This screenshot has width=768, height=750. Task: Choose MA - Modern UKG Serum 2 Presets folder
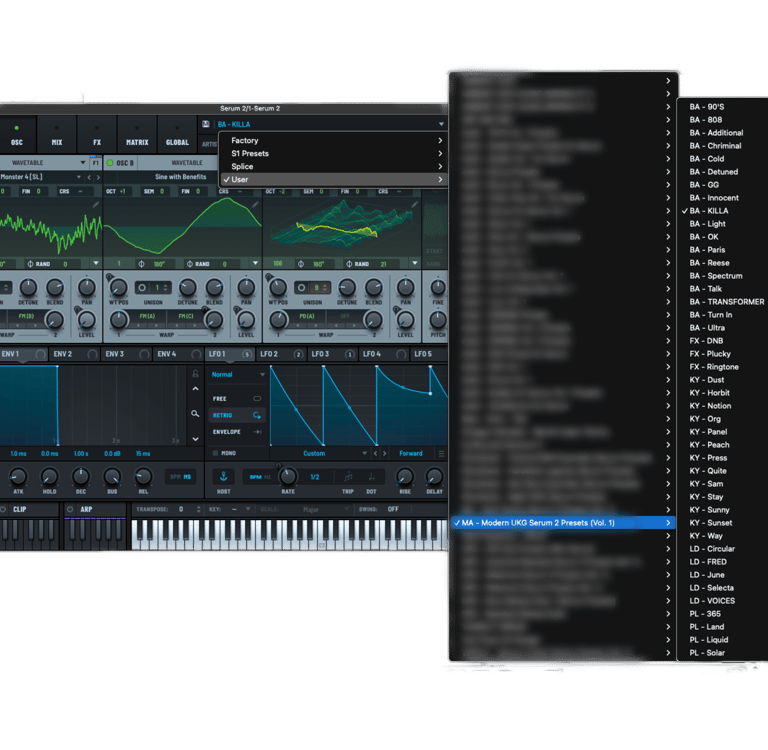(x=563, y=523)
